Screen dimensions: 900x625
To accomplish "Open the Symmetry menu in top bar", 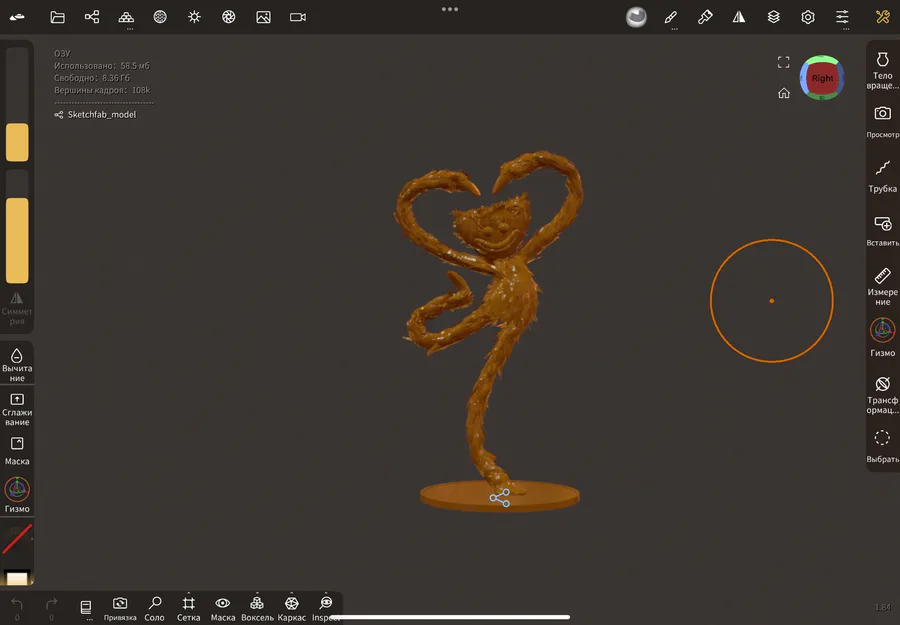I will pyautogui.click(x=739, y=17).
